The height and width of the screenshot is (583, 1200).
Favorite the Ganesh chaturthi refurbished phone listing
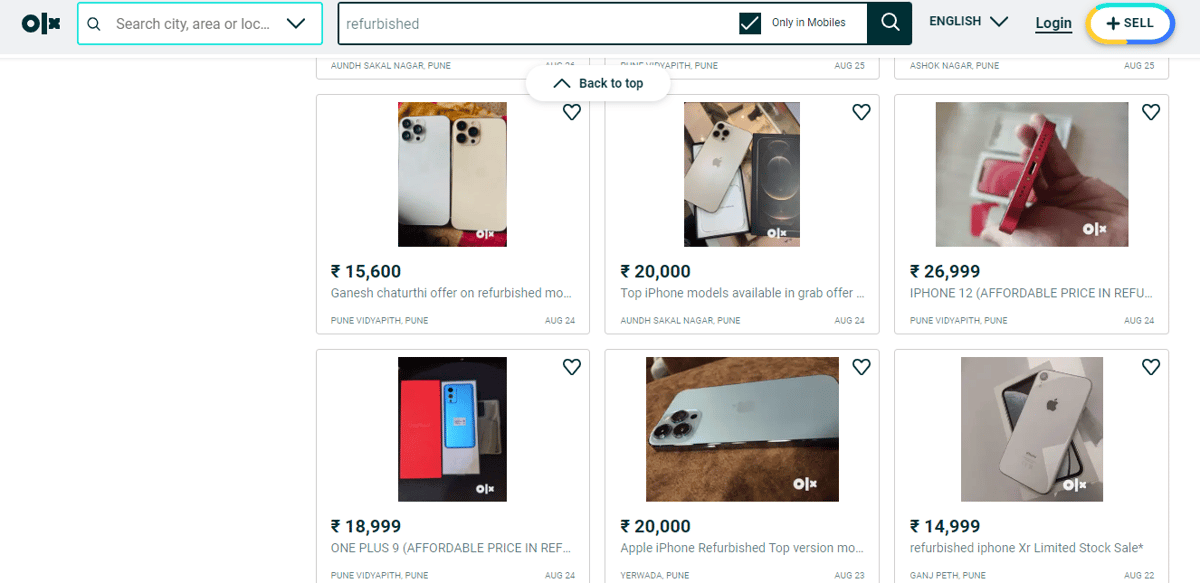pyautogui.click(x=571, y=112)
